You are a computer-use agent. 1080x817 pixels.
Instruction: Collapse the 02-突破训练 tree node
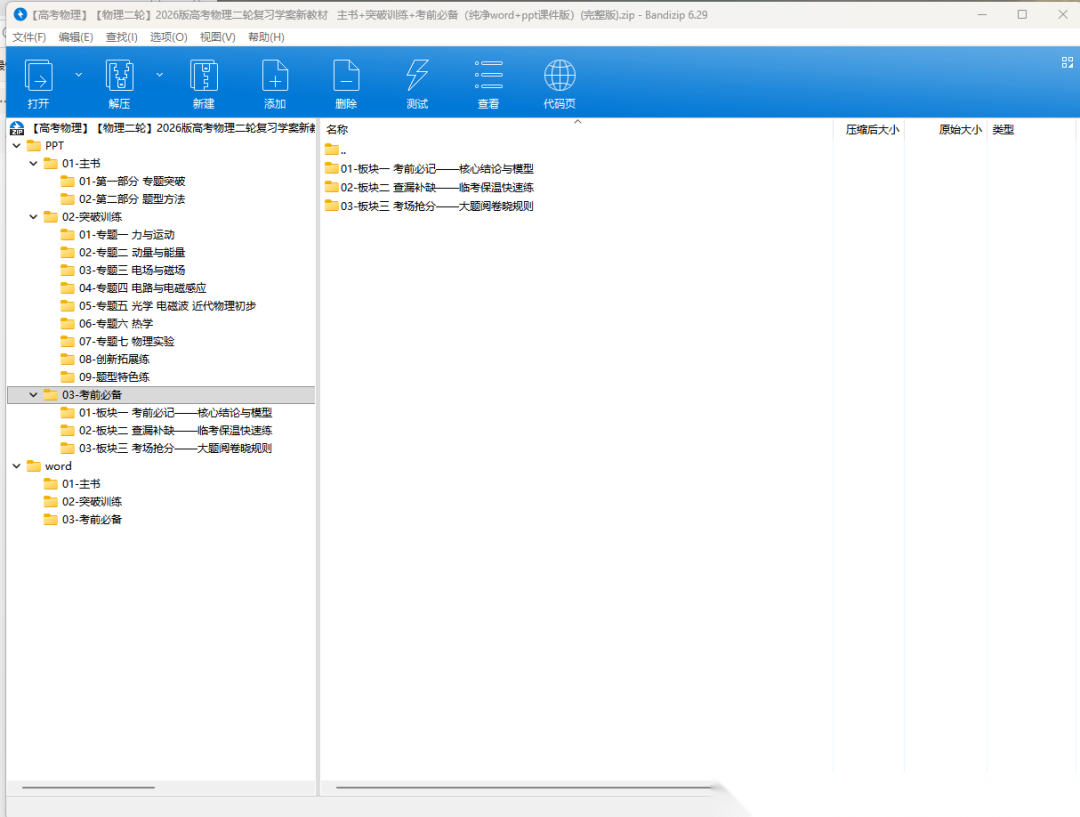(34, 217)
